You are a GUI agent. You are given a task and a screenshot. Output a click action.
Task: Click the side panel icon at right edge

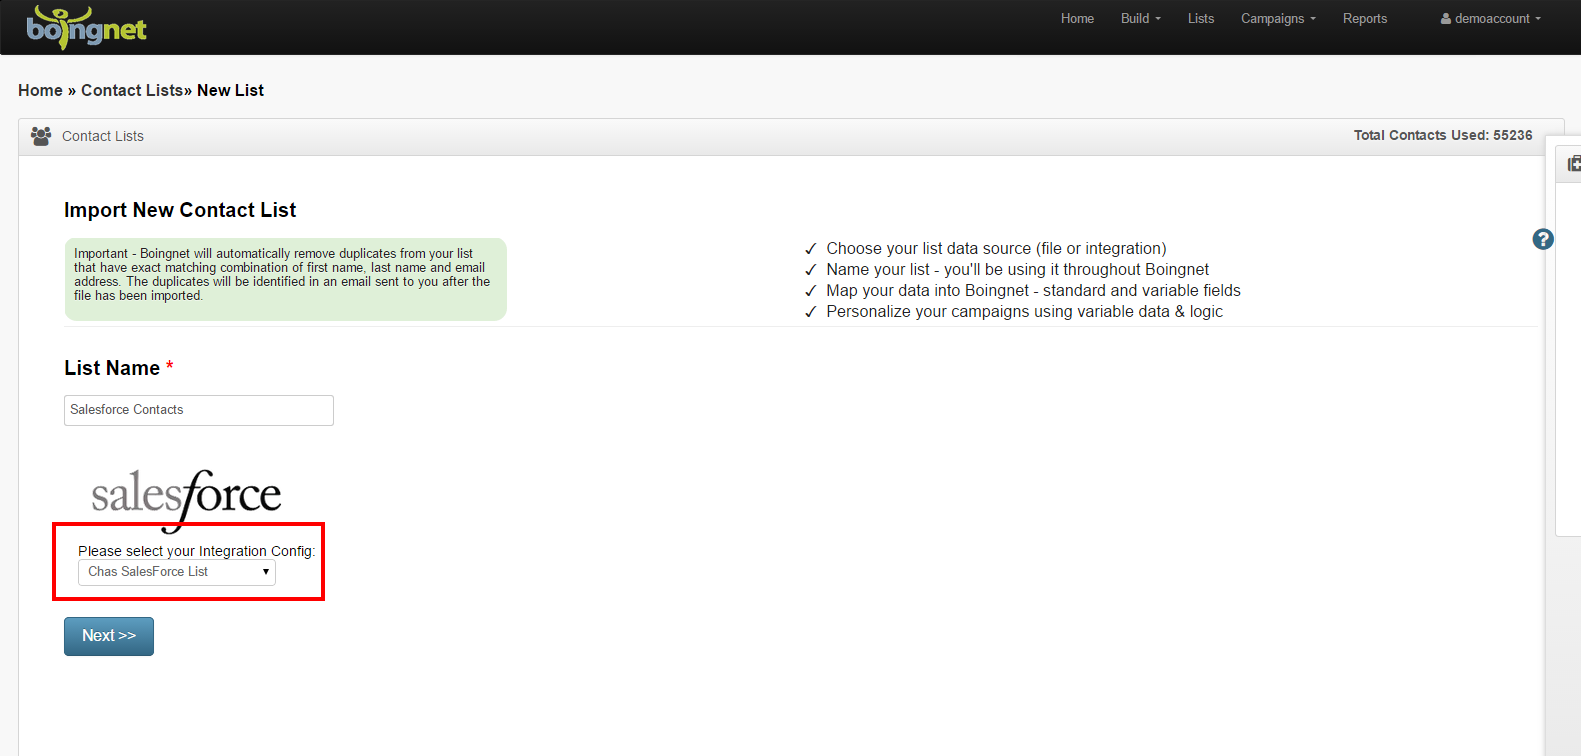tap(1573, 163)
